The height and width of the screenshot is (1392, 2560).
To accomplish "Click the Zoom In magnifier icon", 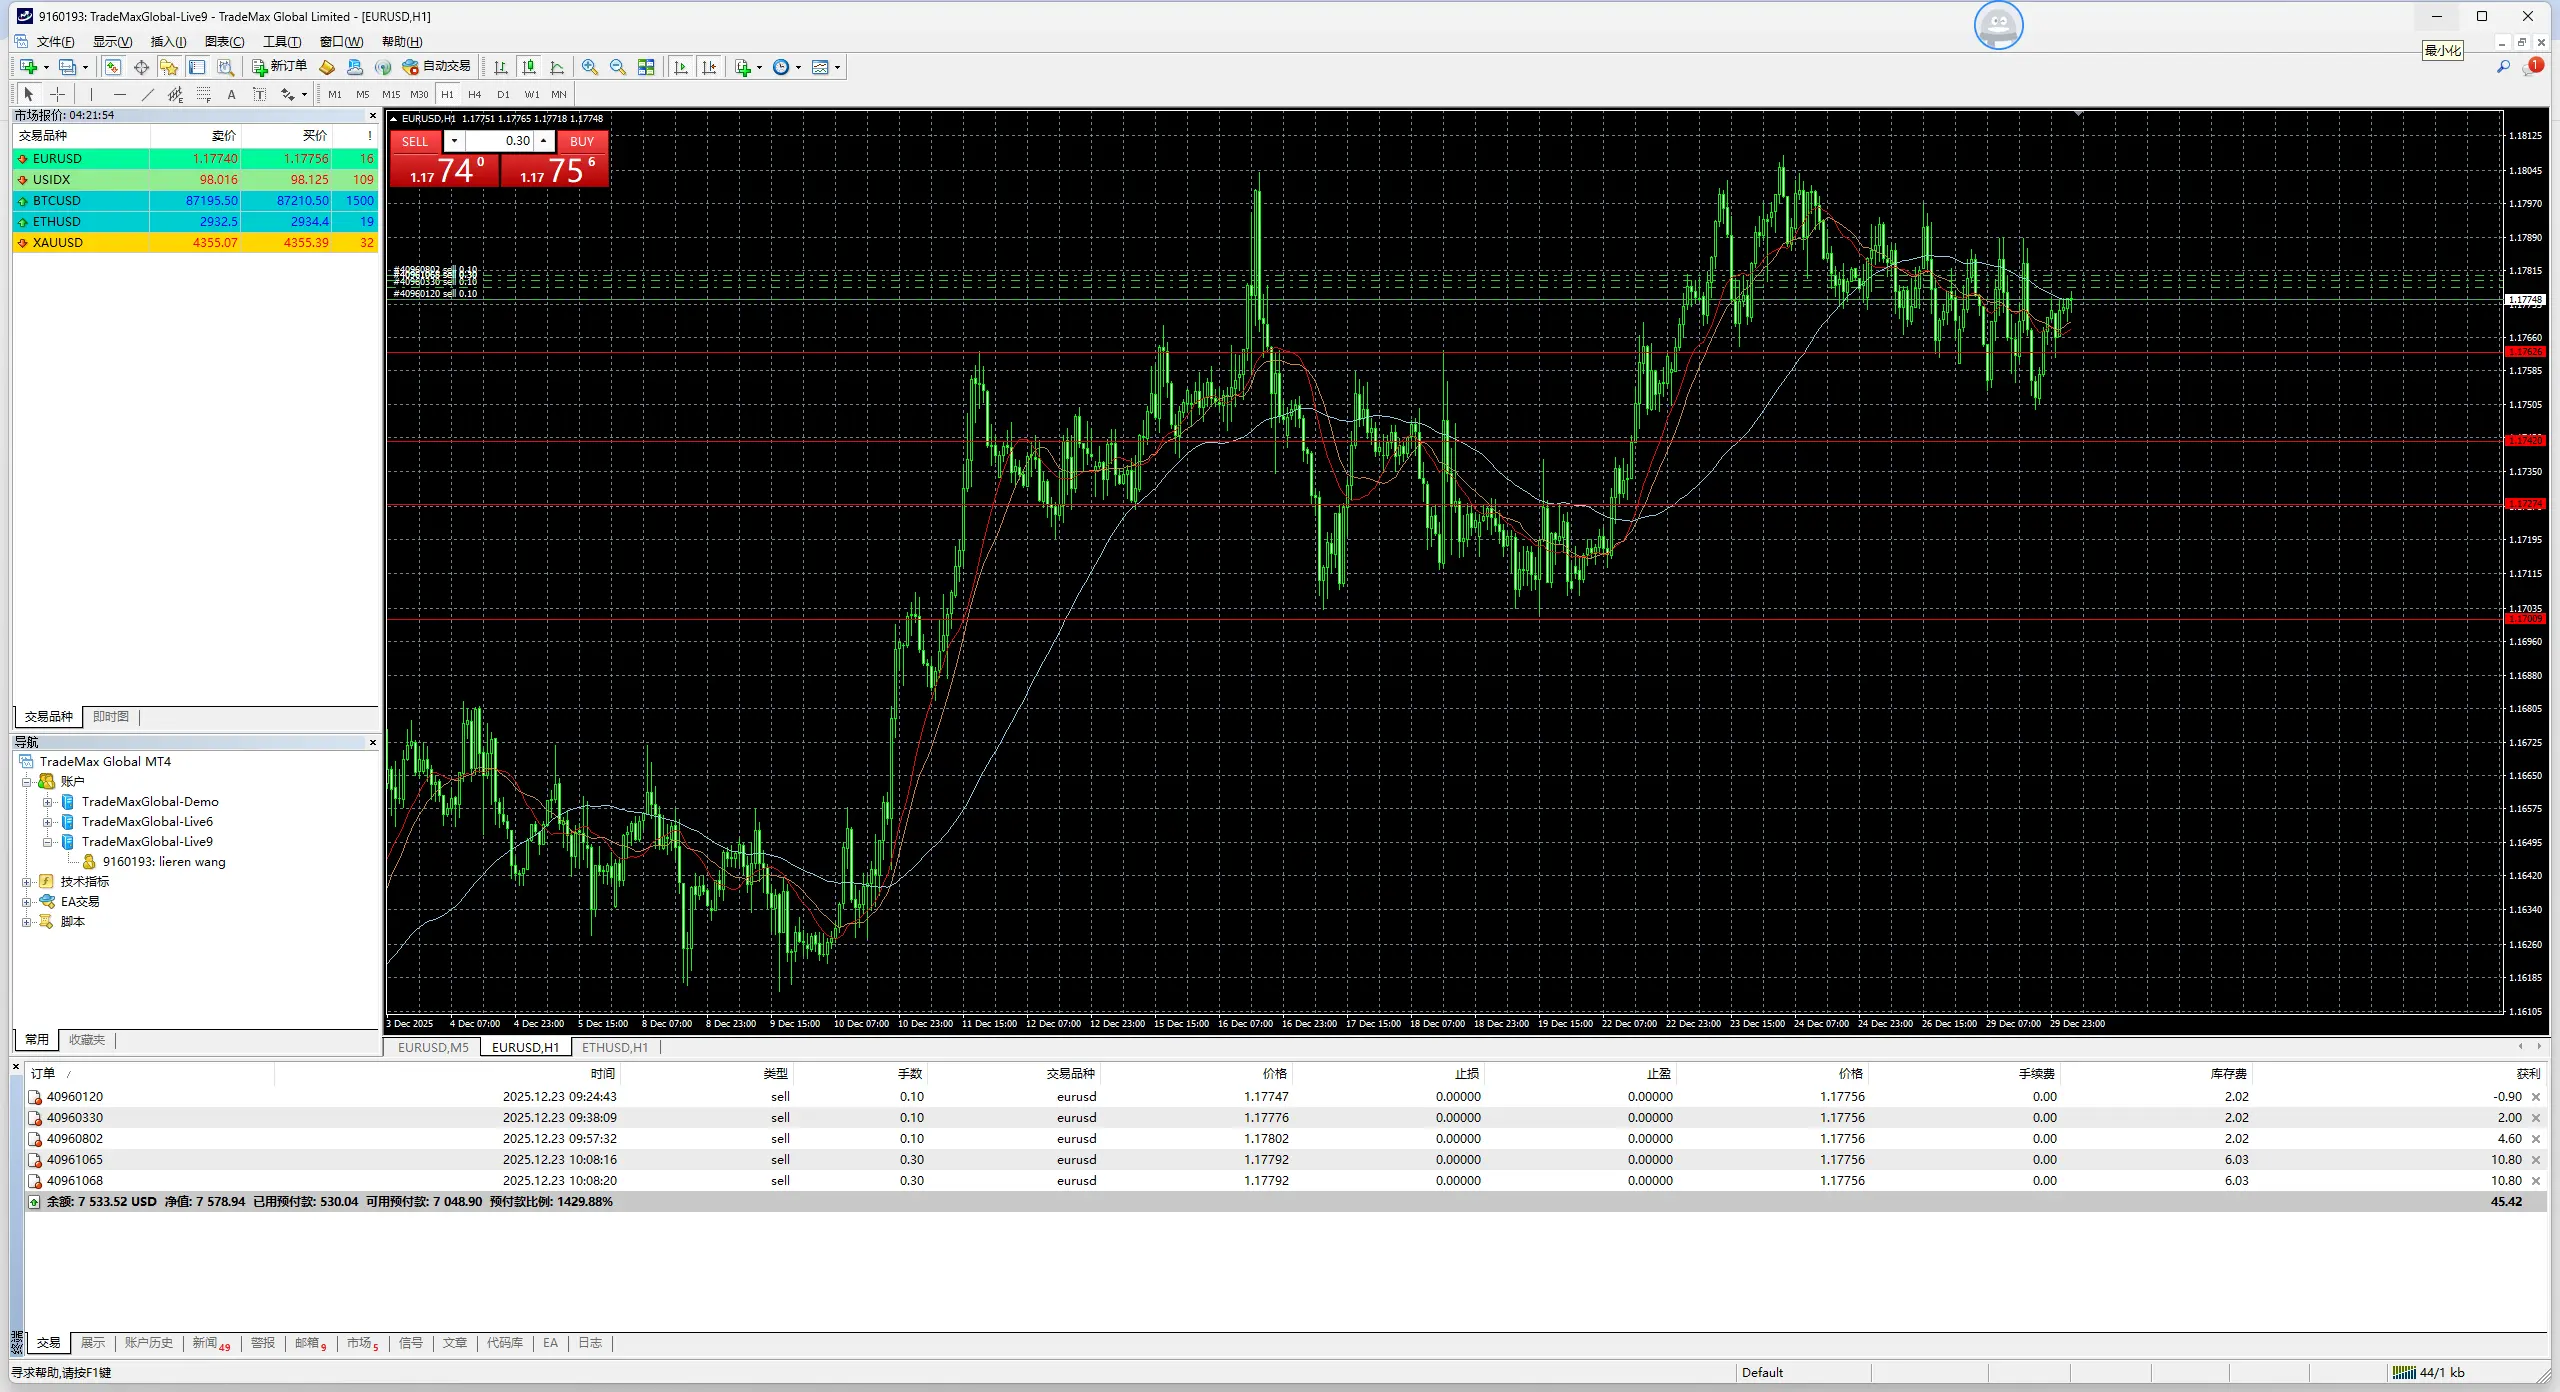I will click(590, 67).
